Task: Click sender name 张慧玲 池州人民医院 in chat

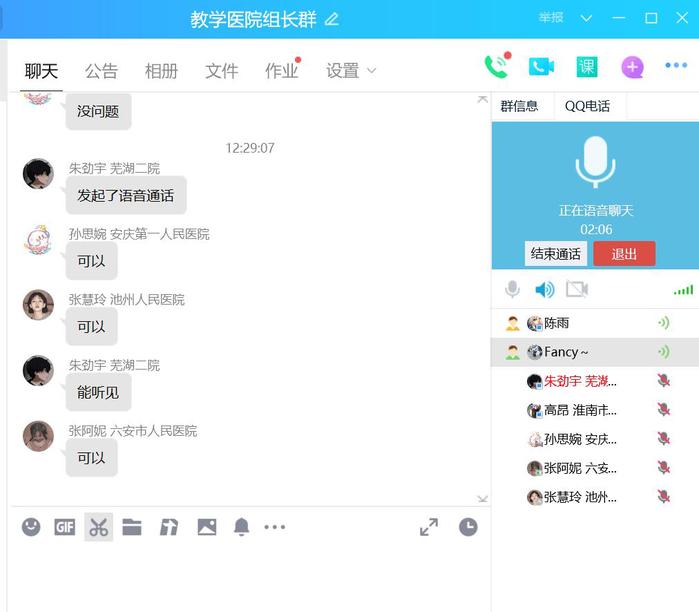Action: [x=126, y=300]
